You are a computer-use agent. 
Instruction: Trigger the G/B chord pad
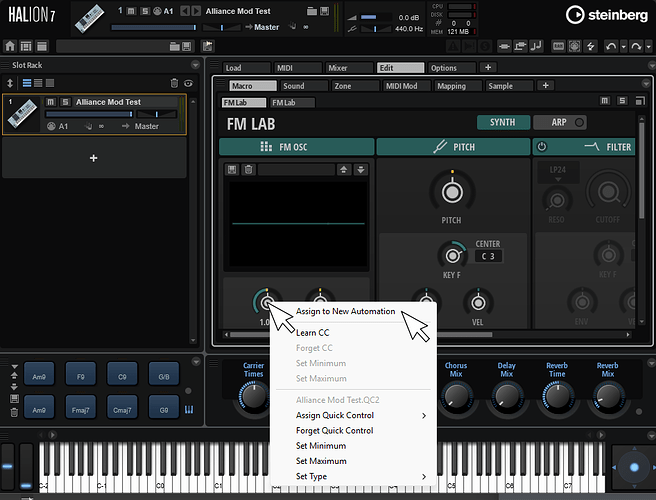pos(164,374)
